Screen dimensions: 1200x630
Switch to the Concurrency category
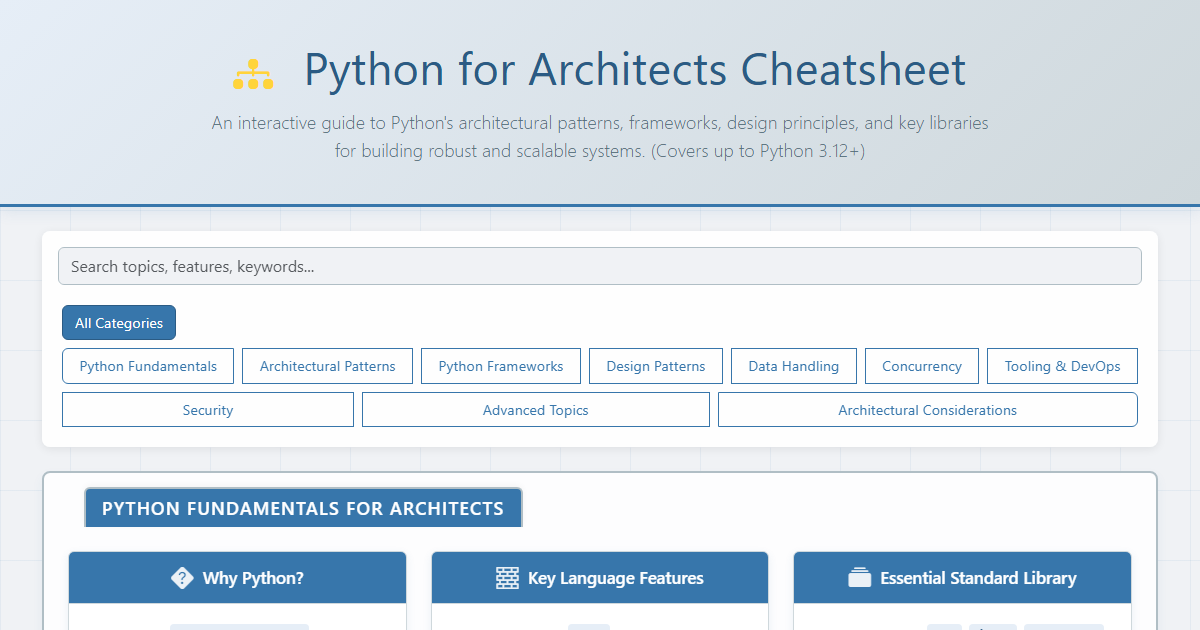click(x=922, y=366)
